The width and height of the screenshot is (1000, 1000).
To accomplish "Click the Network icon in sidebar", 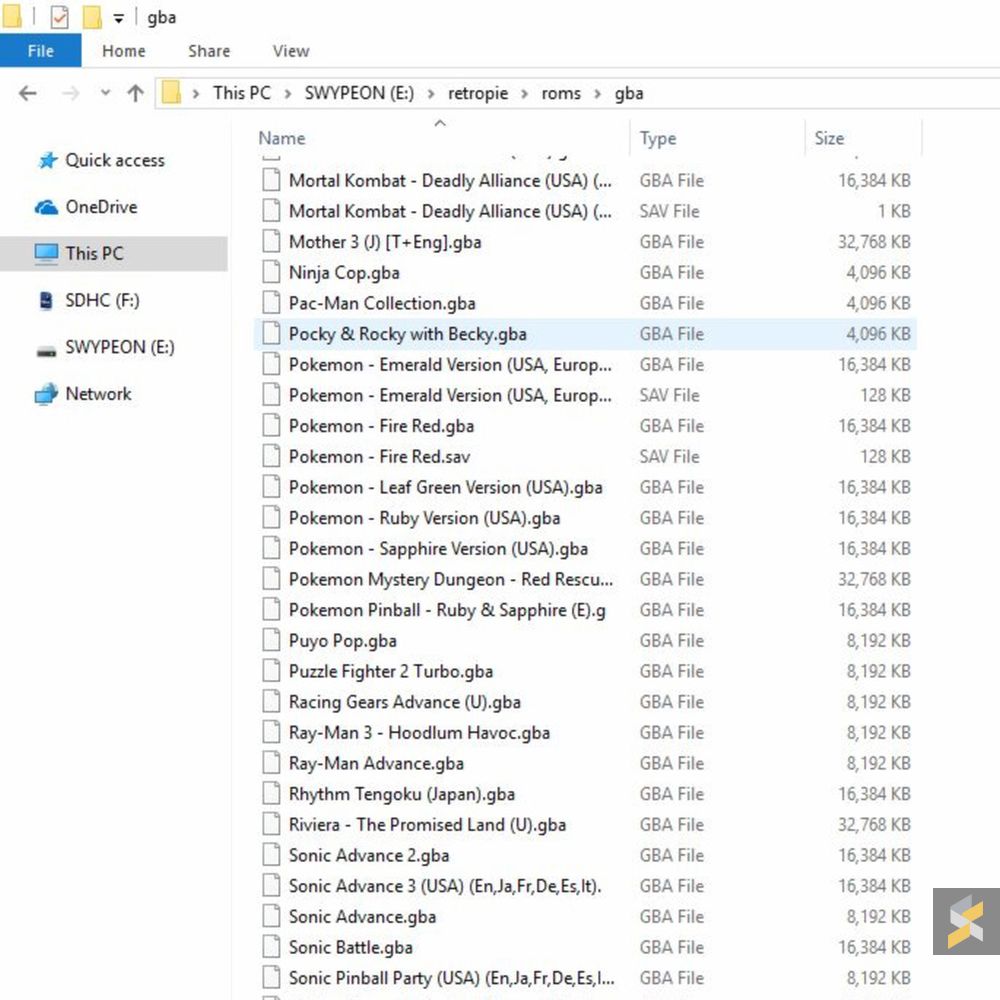I will point(46,393).
